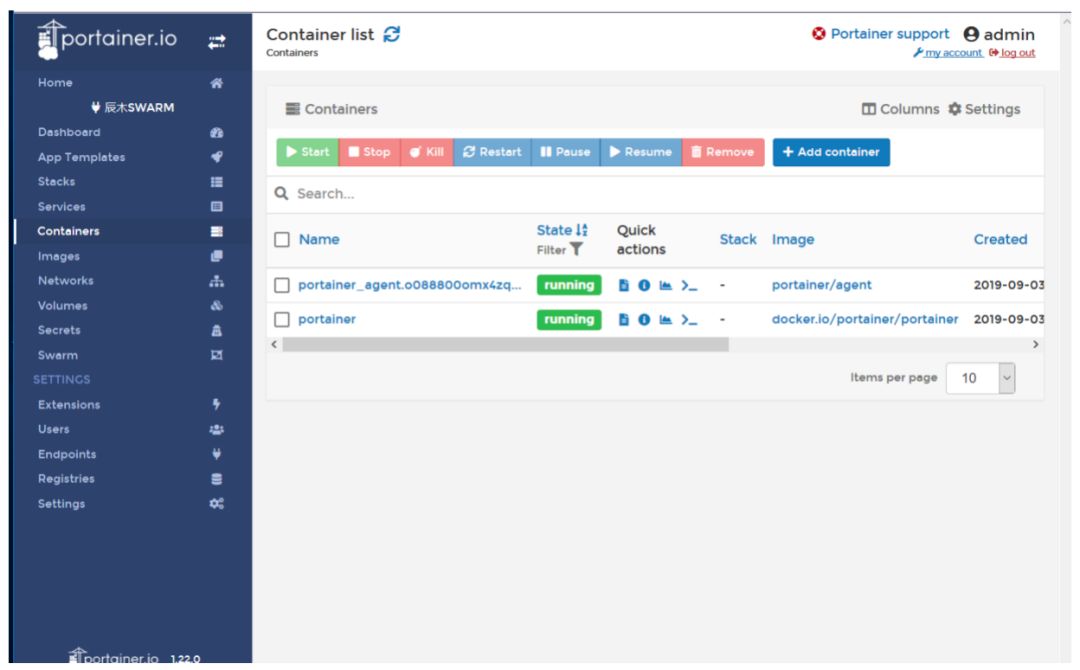Open inspect info icon for portainer_agent container

tap(644, 285)
